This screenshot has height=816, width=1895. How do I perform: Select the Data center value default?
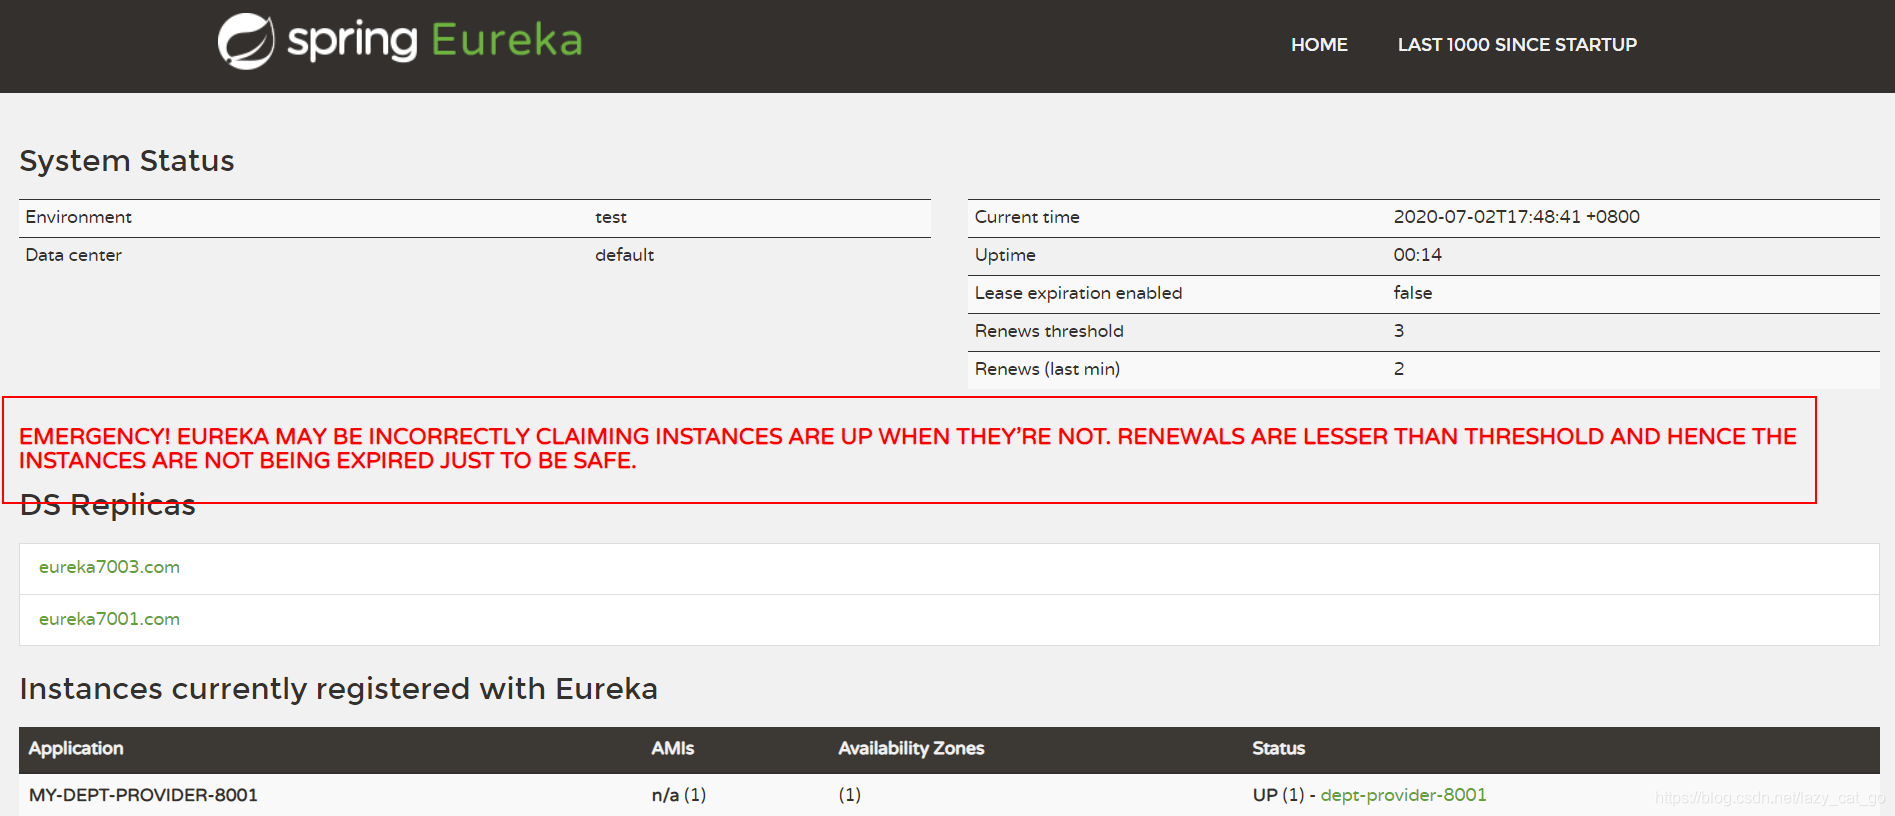coord(624,255)
